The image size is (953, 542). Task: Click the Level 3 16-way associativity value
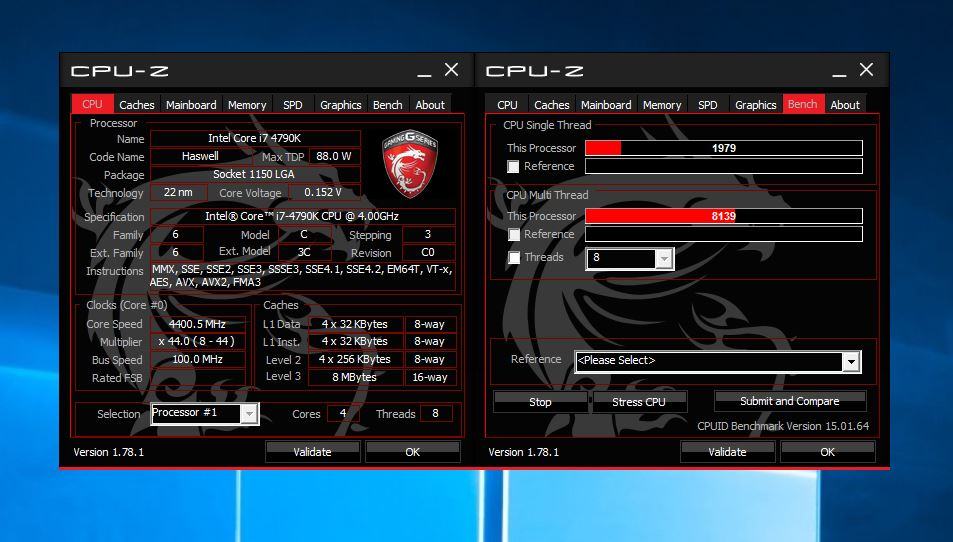click(430, 377)
